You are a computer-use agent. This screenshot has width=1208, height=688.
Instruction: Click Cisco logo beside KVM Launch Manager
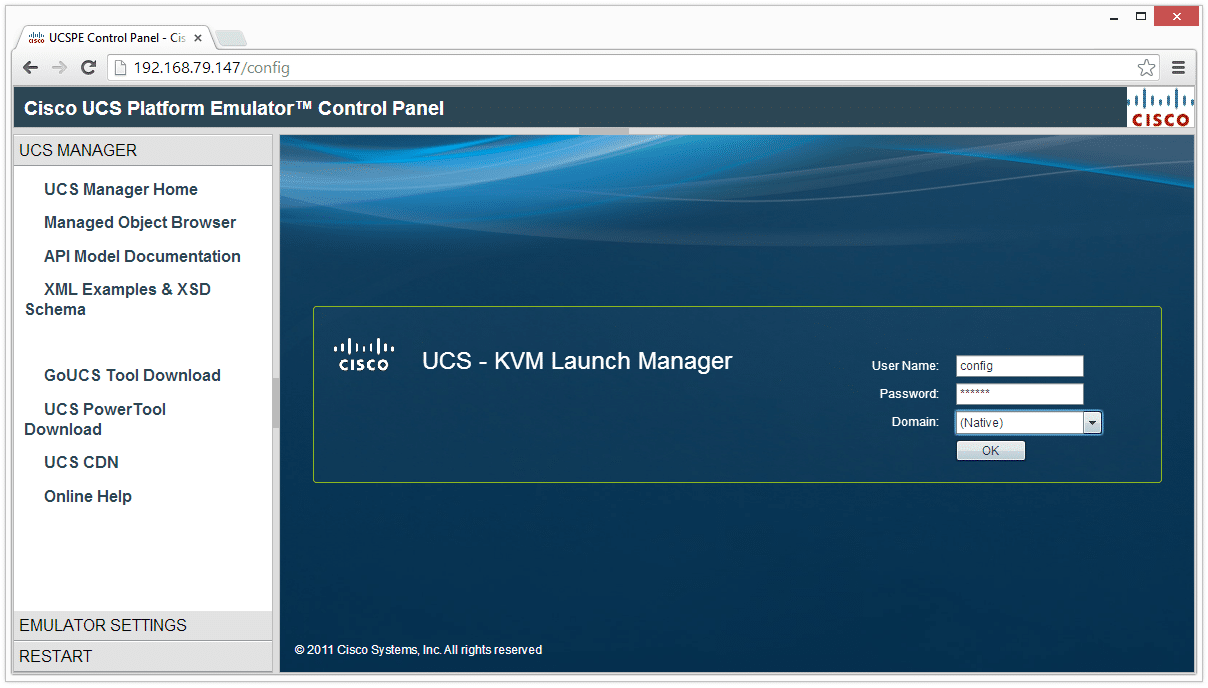click(364, 355)
